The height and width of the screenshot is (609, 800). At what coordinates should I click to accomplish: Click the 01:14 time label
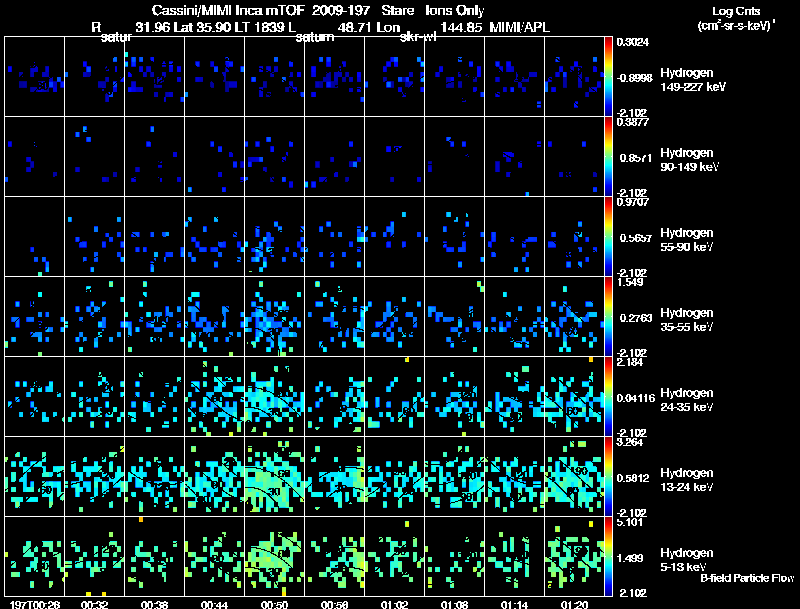pyautogui.click(x=514, y=604)
